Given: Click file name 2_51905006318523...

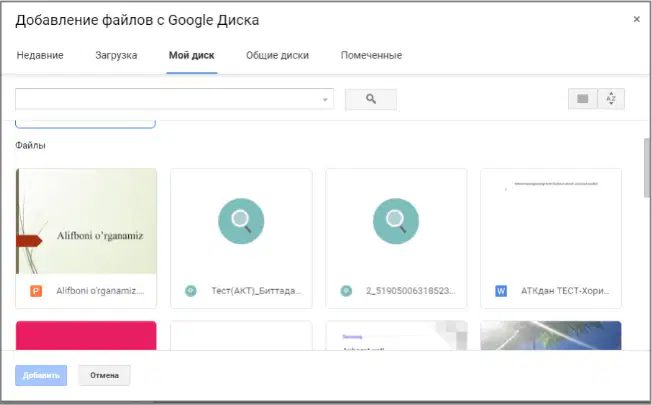Looking at the screenshot, I should [x=411, y=291].
